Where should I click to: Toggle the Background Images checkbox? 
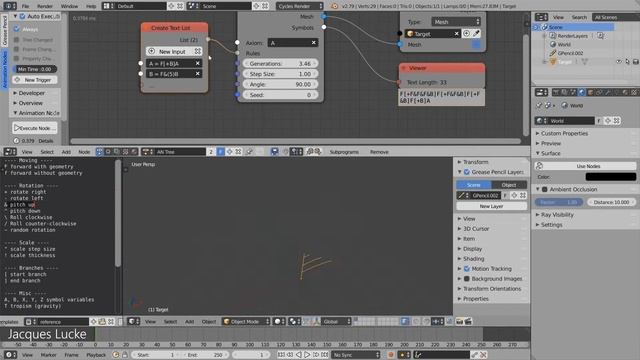[x=467, y=278]
